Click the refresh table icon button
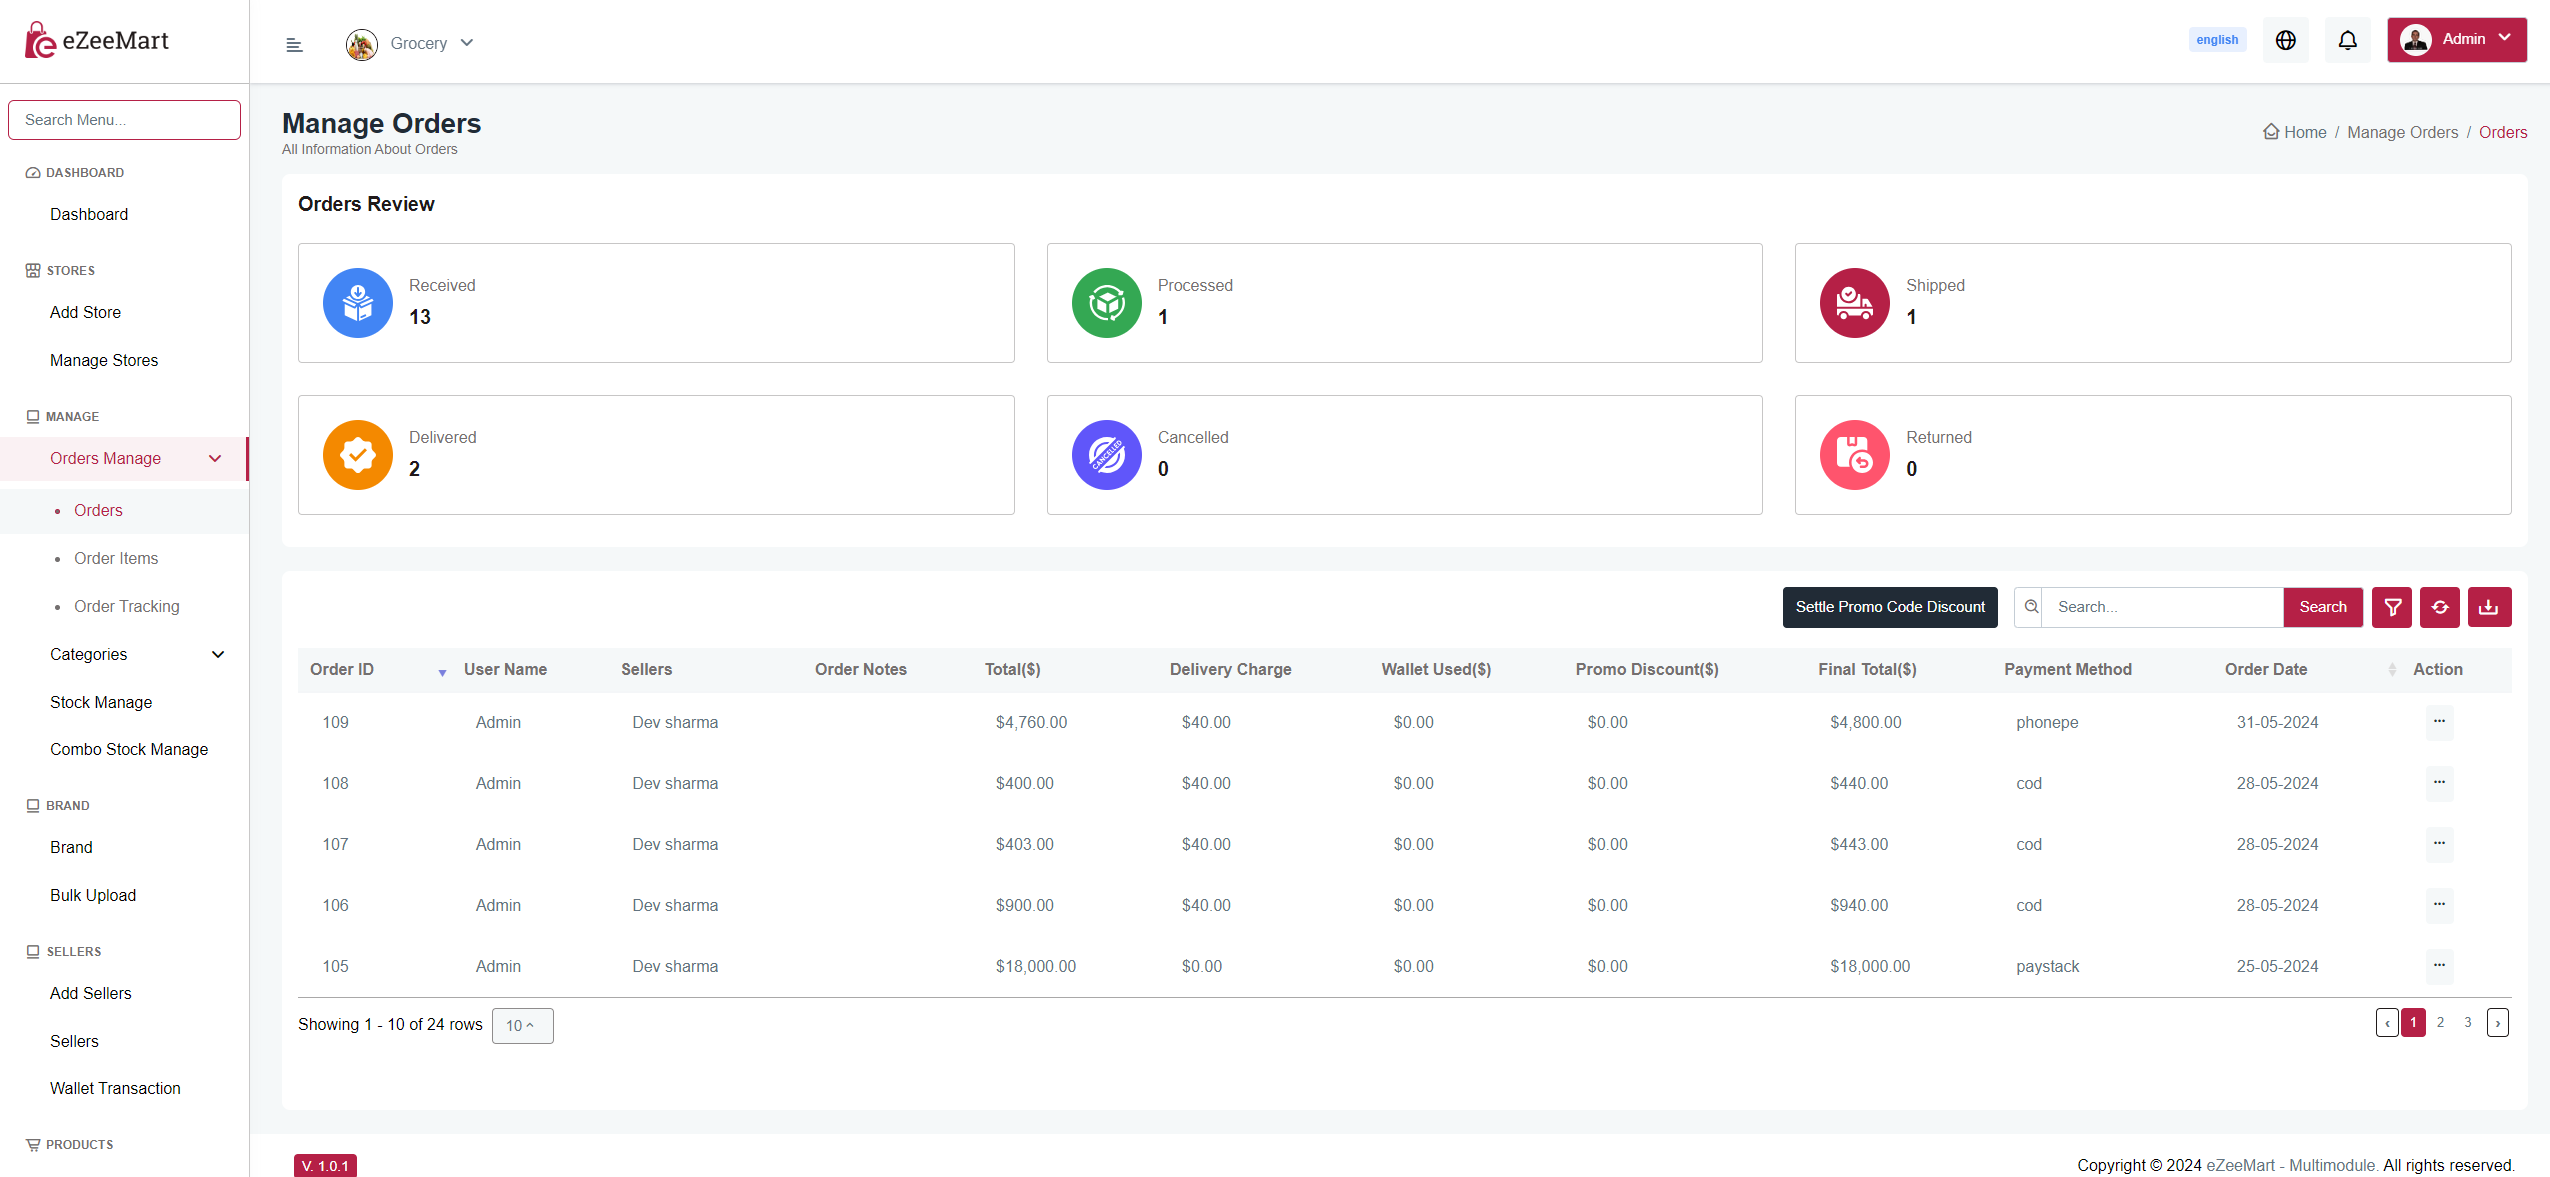The width and height of the screenshot is (2550, 1177). coord(2440,607)
